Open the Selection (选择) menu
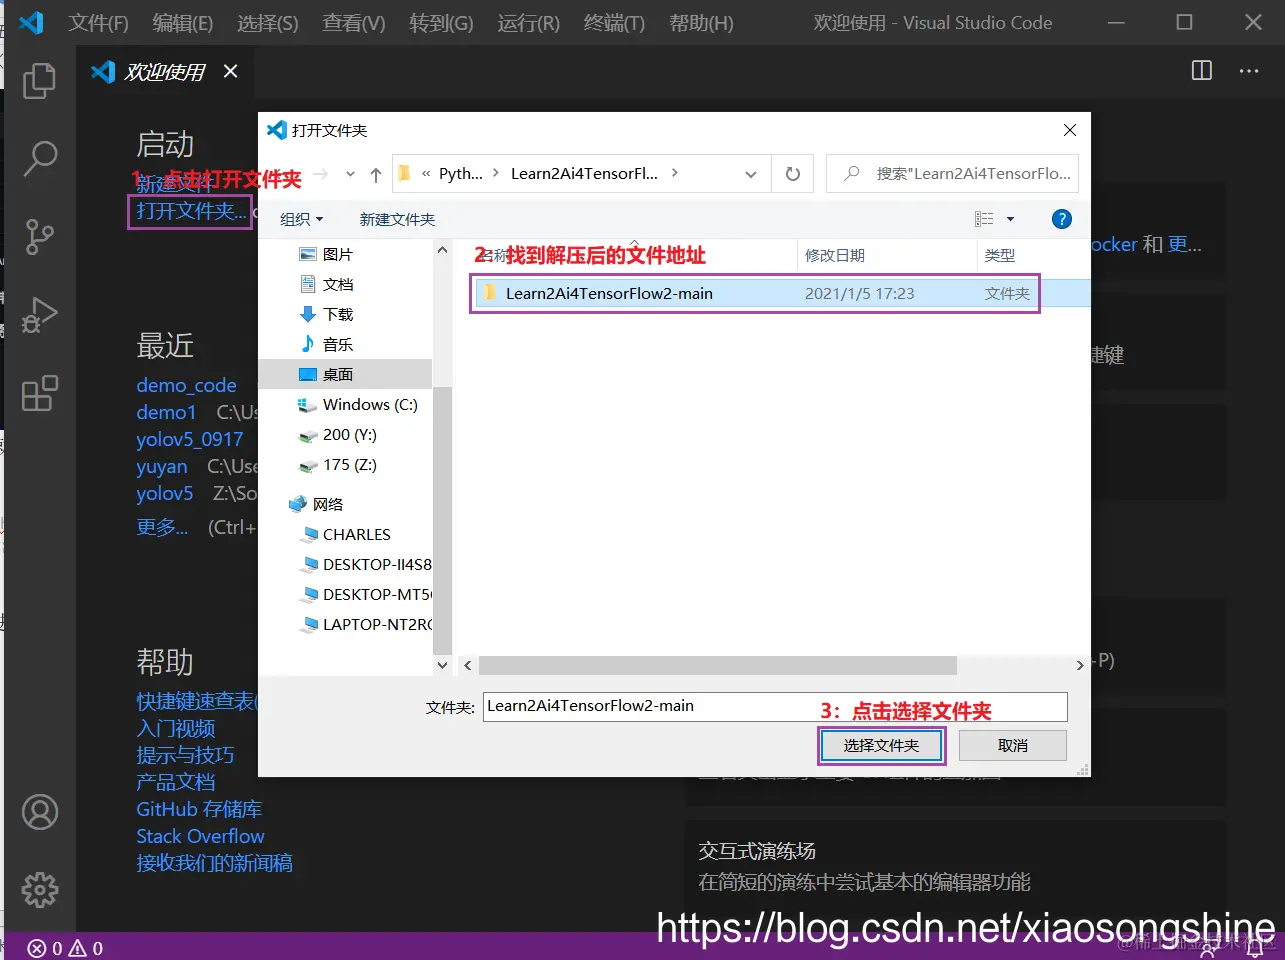Screen dimensions: 1285x960 [x=268, y=22]
